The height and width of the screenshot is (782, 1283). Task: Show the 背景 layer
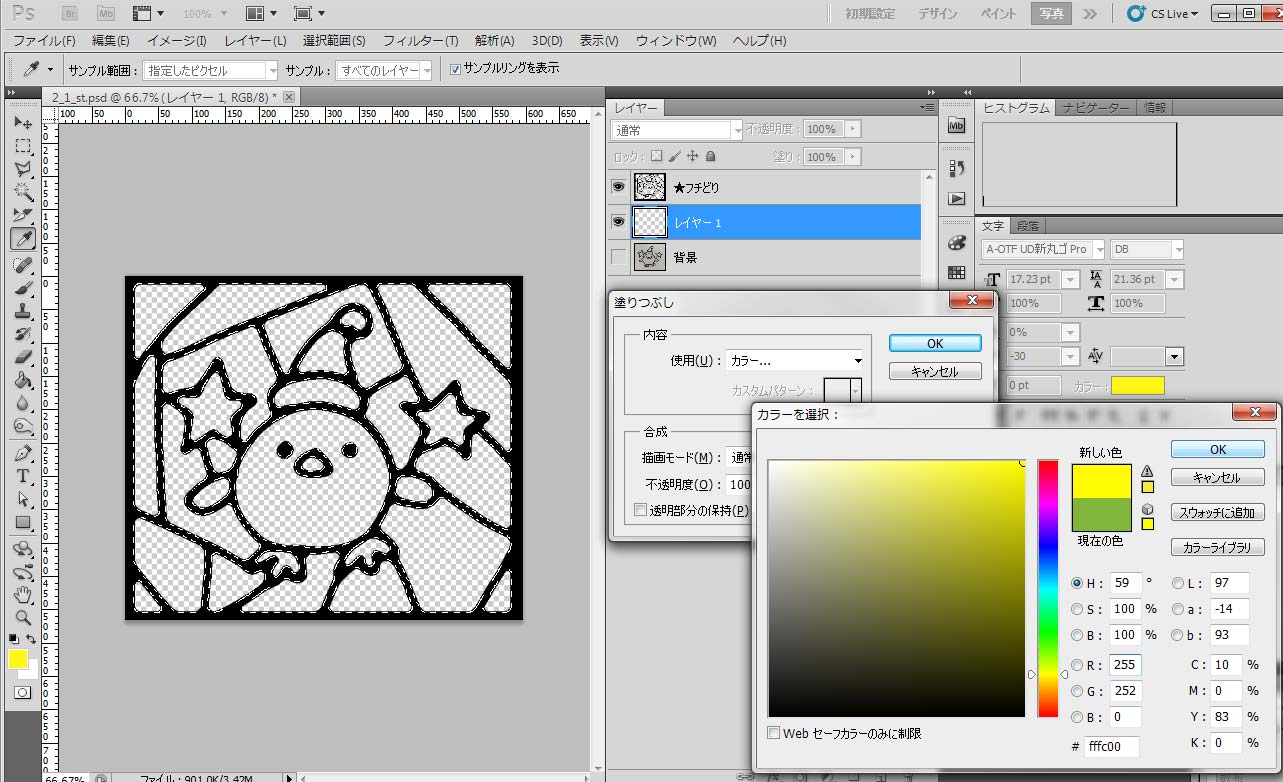coord(618,257)
